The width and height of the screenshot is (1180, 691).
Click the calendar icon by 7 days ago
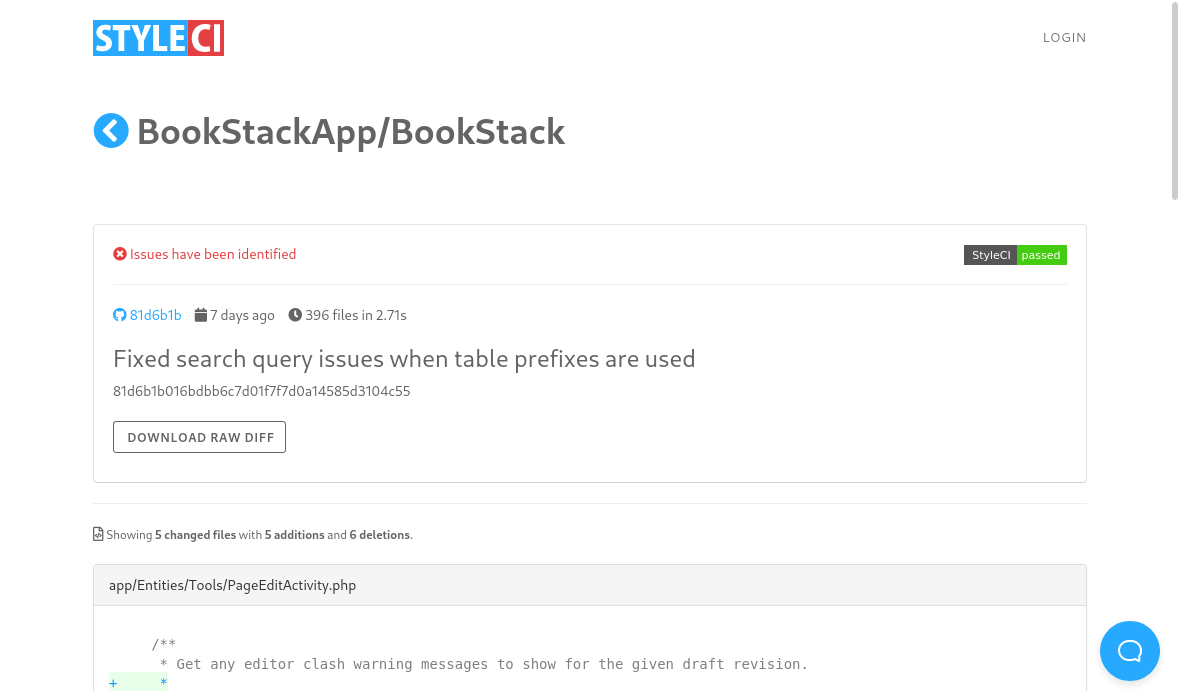[200, 315]
